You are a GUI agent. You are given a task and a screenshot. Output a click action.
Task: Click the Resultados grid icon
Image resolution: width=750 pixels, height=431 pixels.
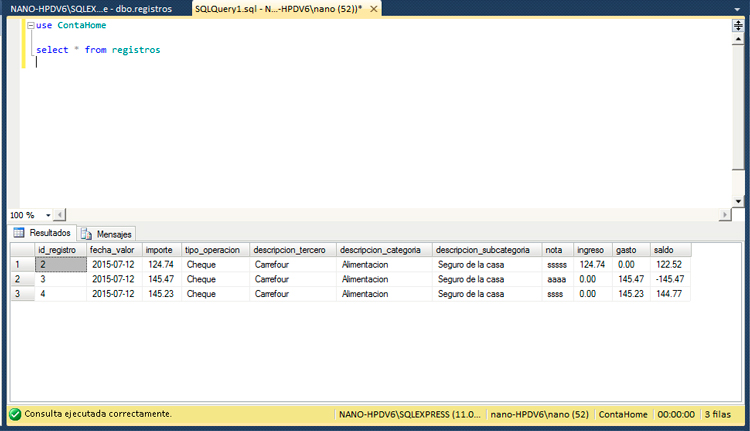click(19, 233)
